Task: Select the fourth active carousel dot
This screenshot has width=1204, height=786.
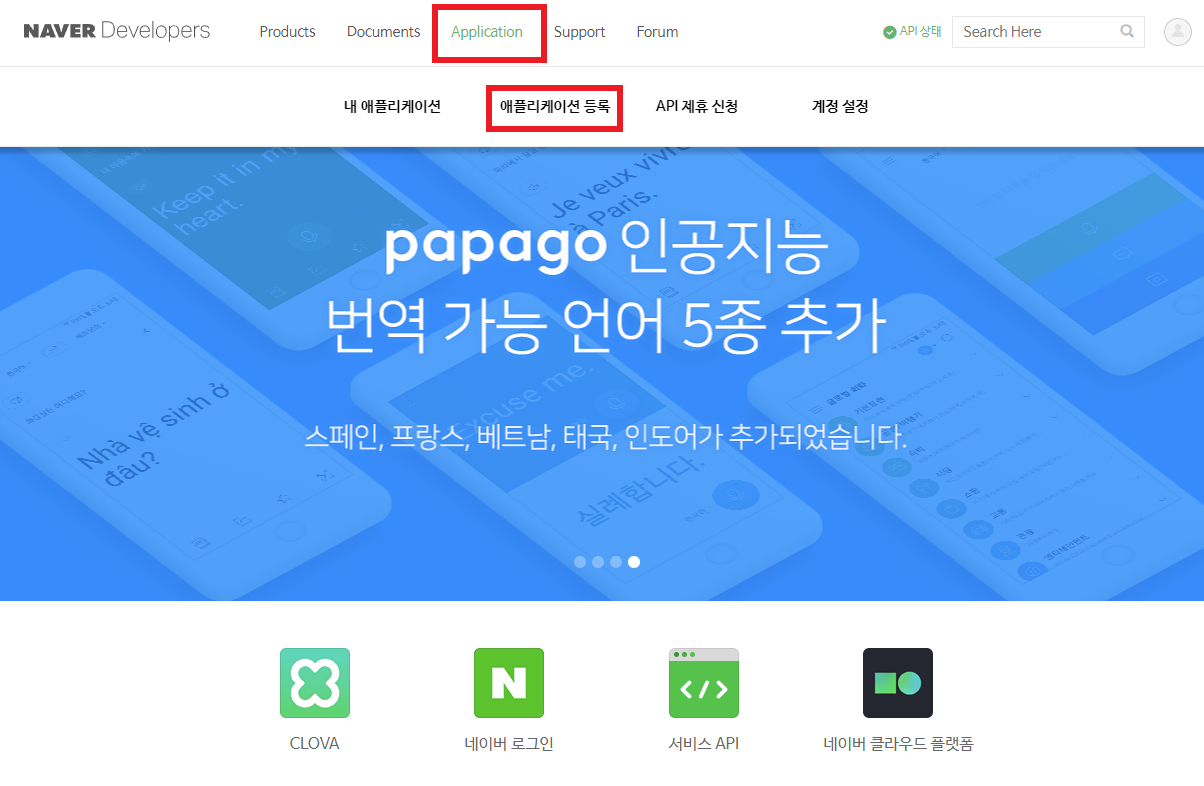Action: pos(634,562)
